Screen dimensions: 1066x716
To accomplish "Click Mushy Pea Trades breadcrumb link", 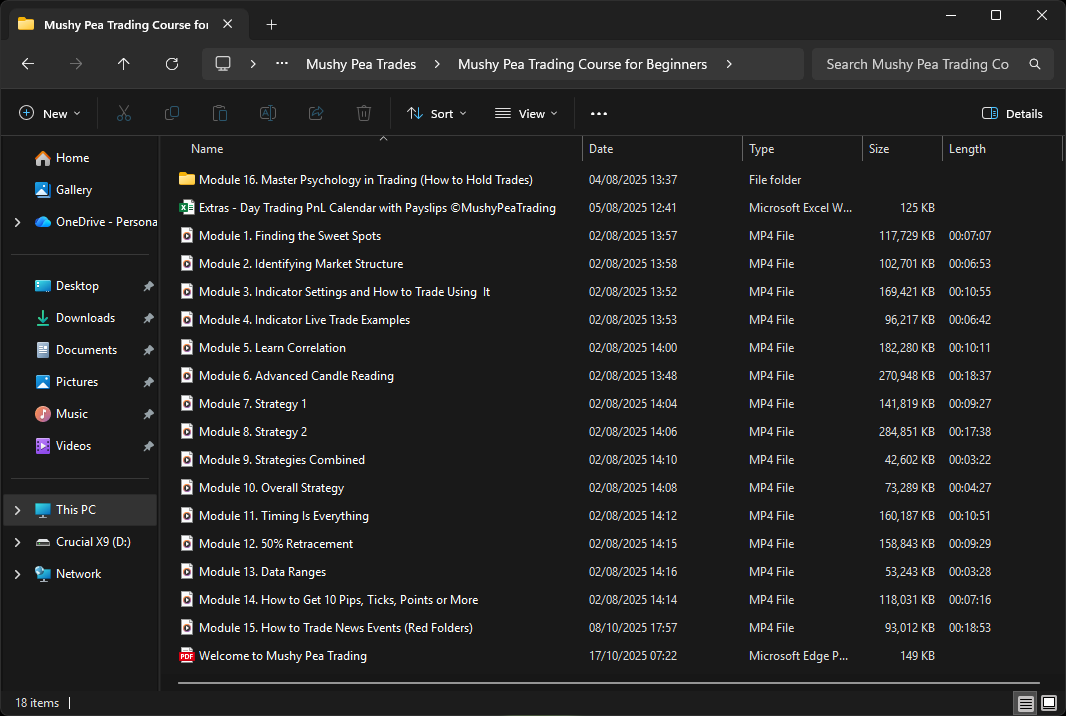I will [x=361, y=64].
